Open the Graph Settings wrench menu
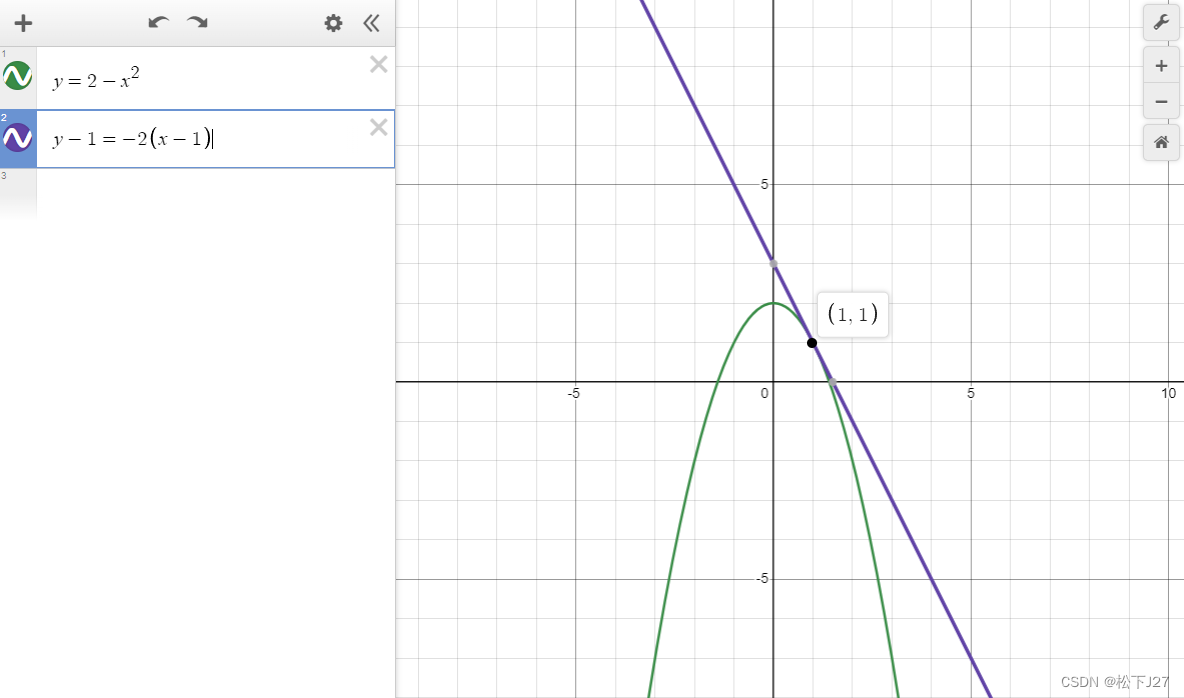The height and width of the screenshot is (698, 1184). click(1161, 23)
